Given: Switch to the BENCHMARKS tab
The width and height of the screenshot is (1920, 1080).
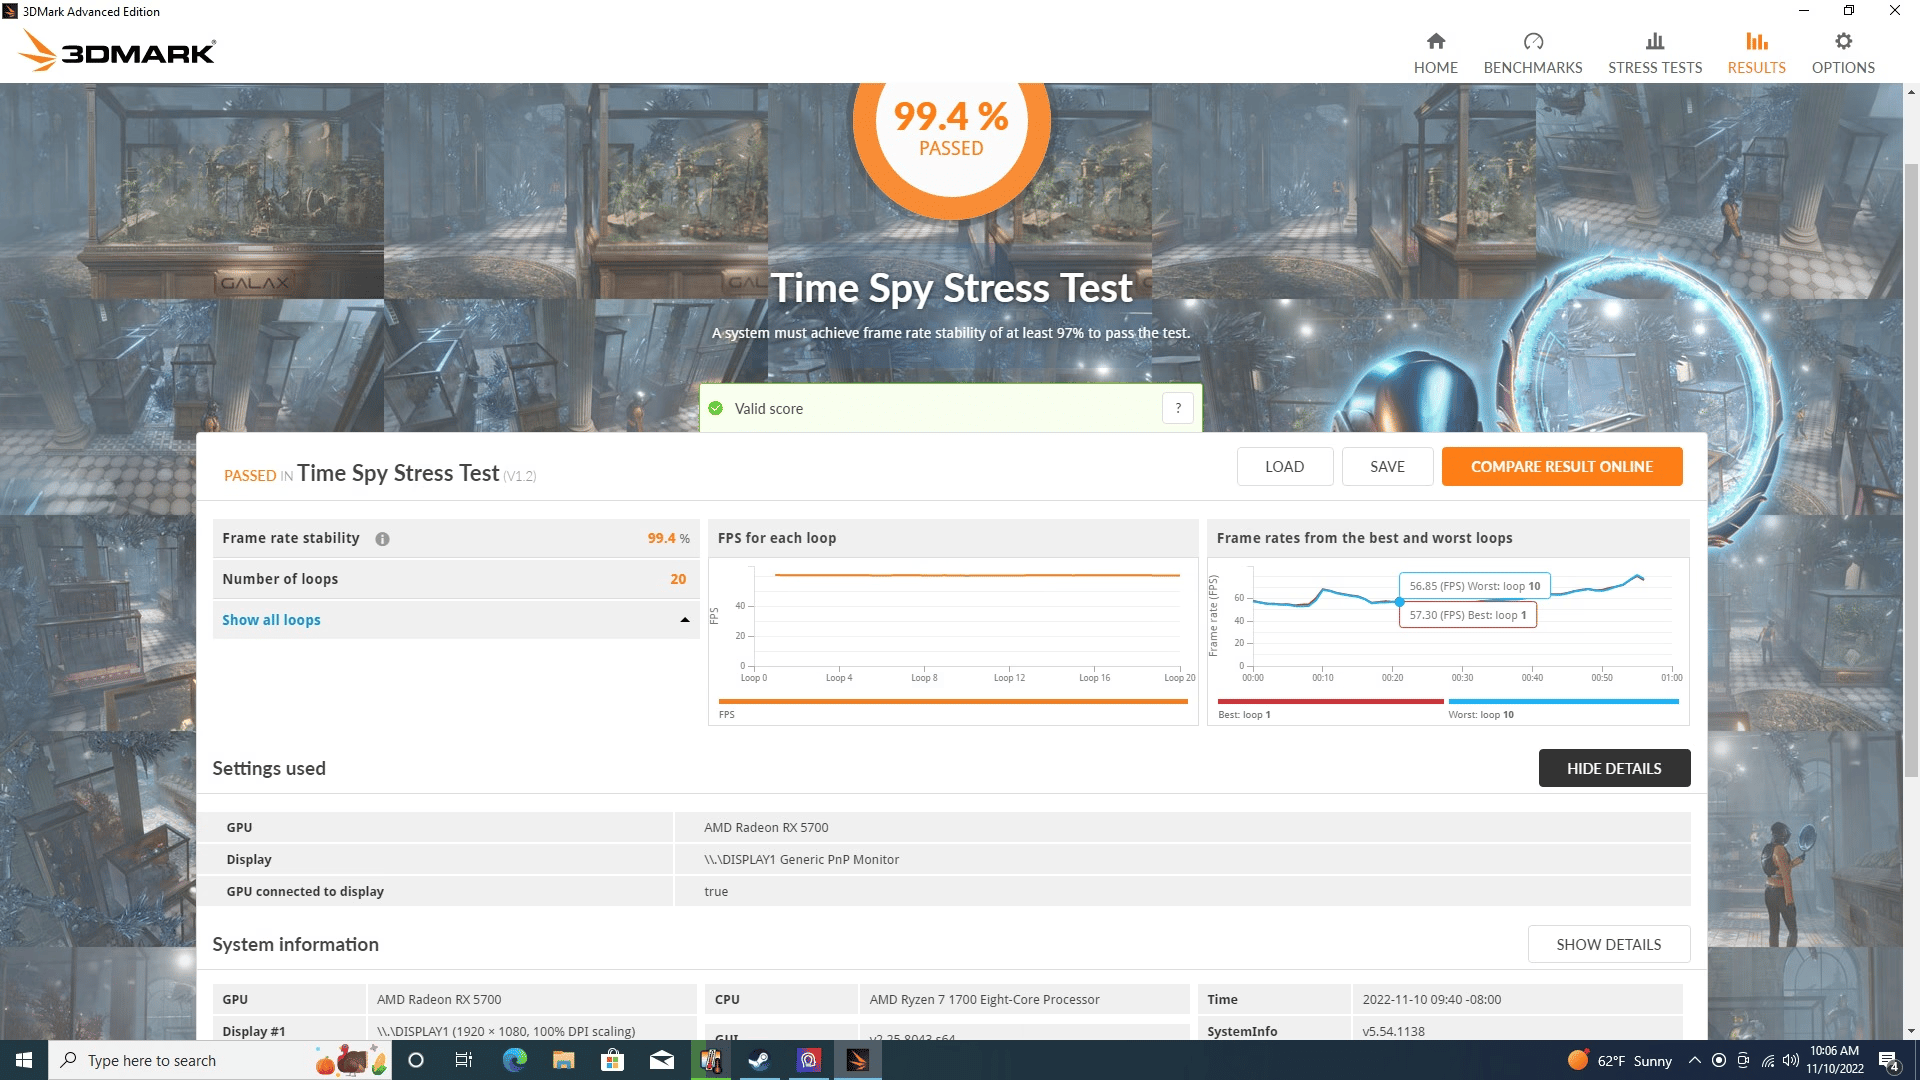Looking at the screenshot, I should coord(1532,53).
